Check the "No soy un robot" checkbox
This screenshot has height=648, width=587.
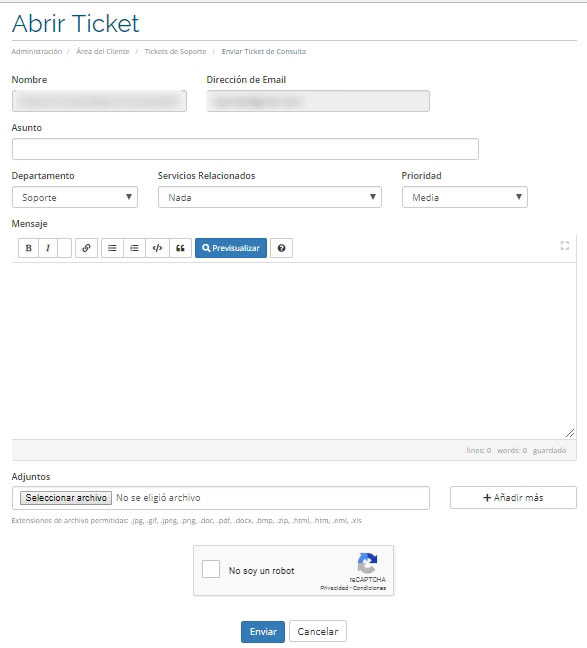pos(211,569)
